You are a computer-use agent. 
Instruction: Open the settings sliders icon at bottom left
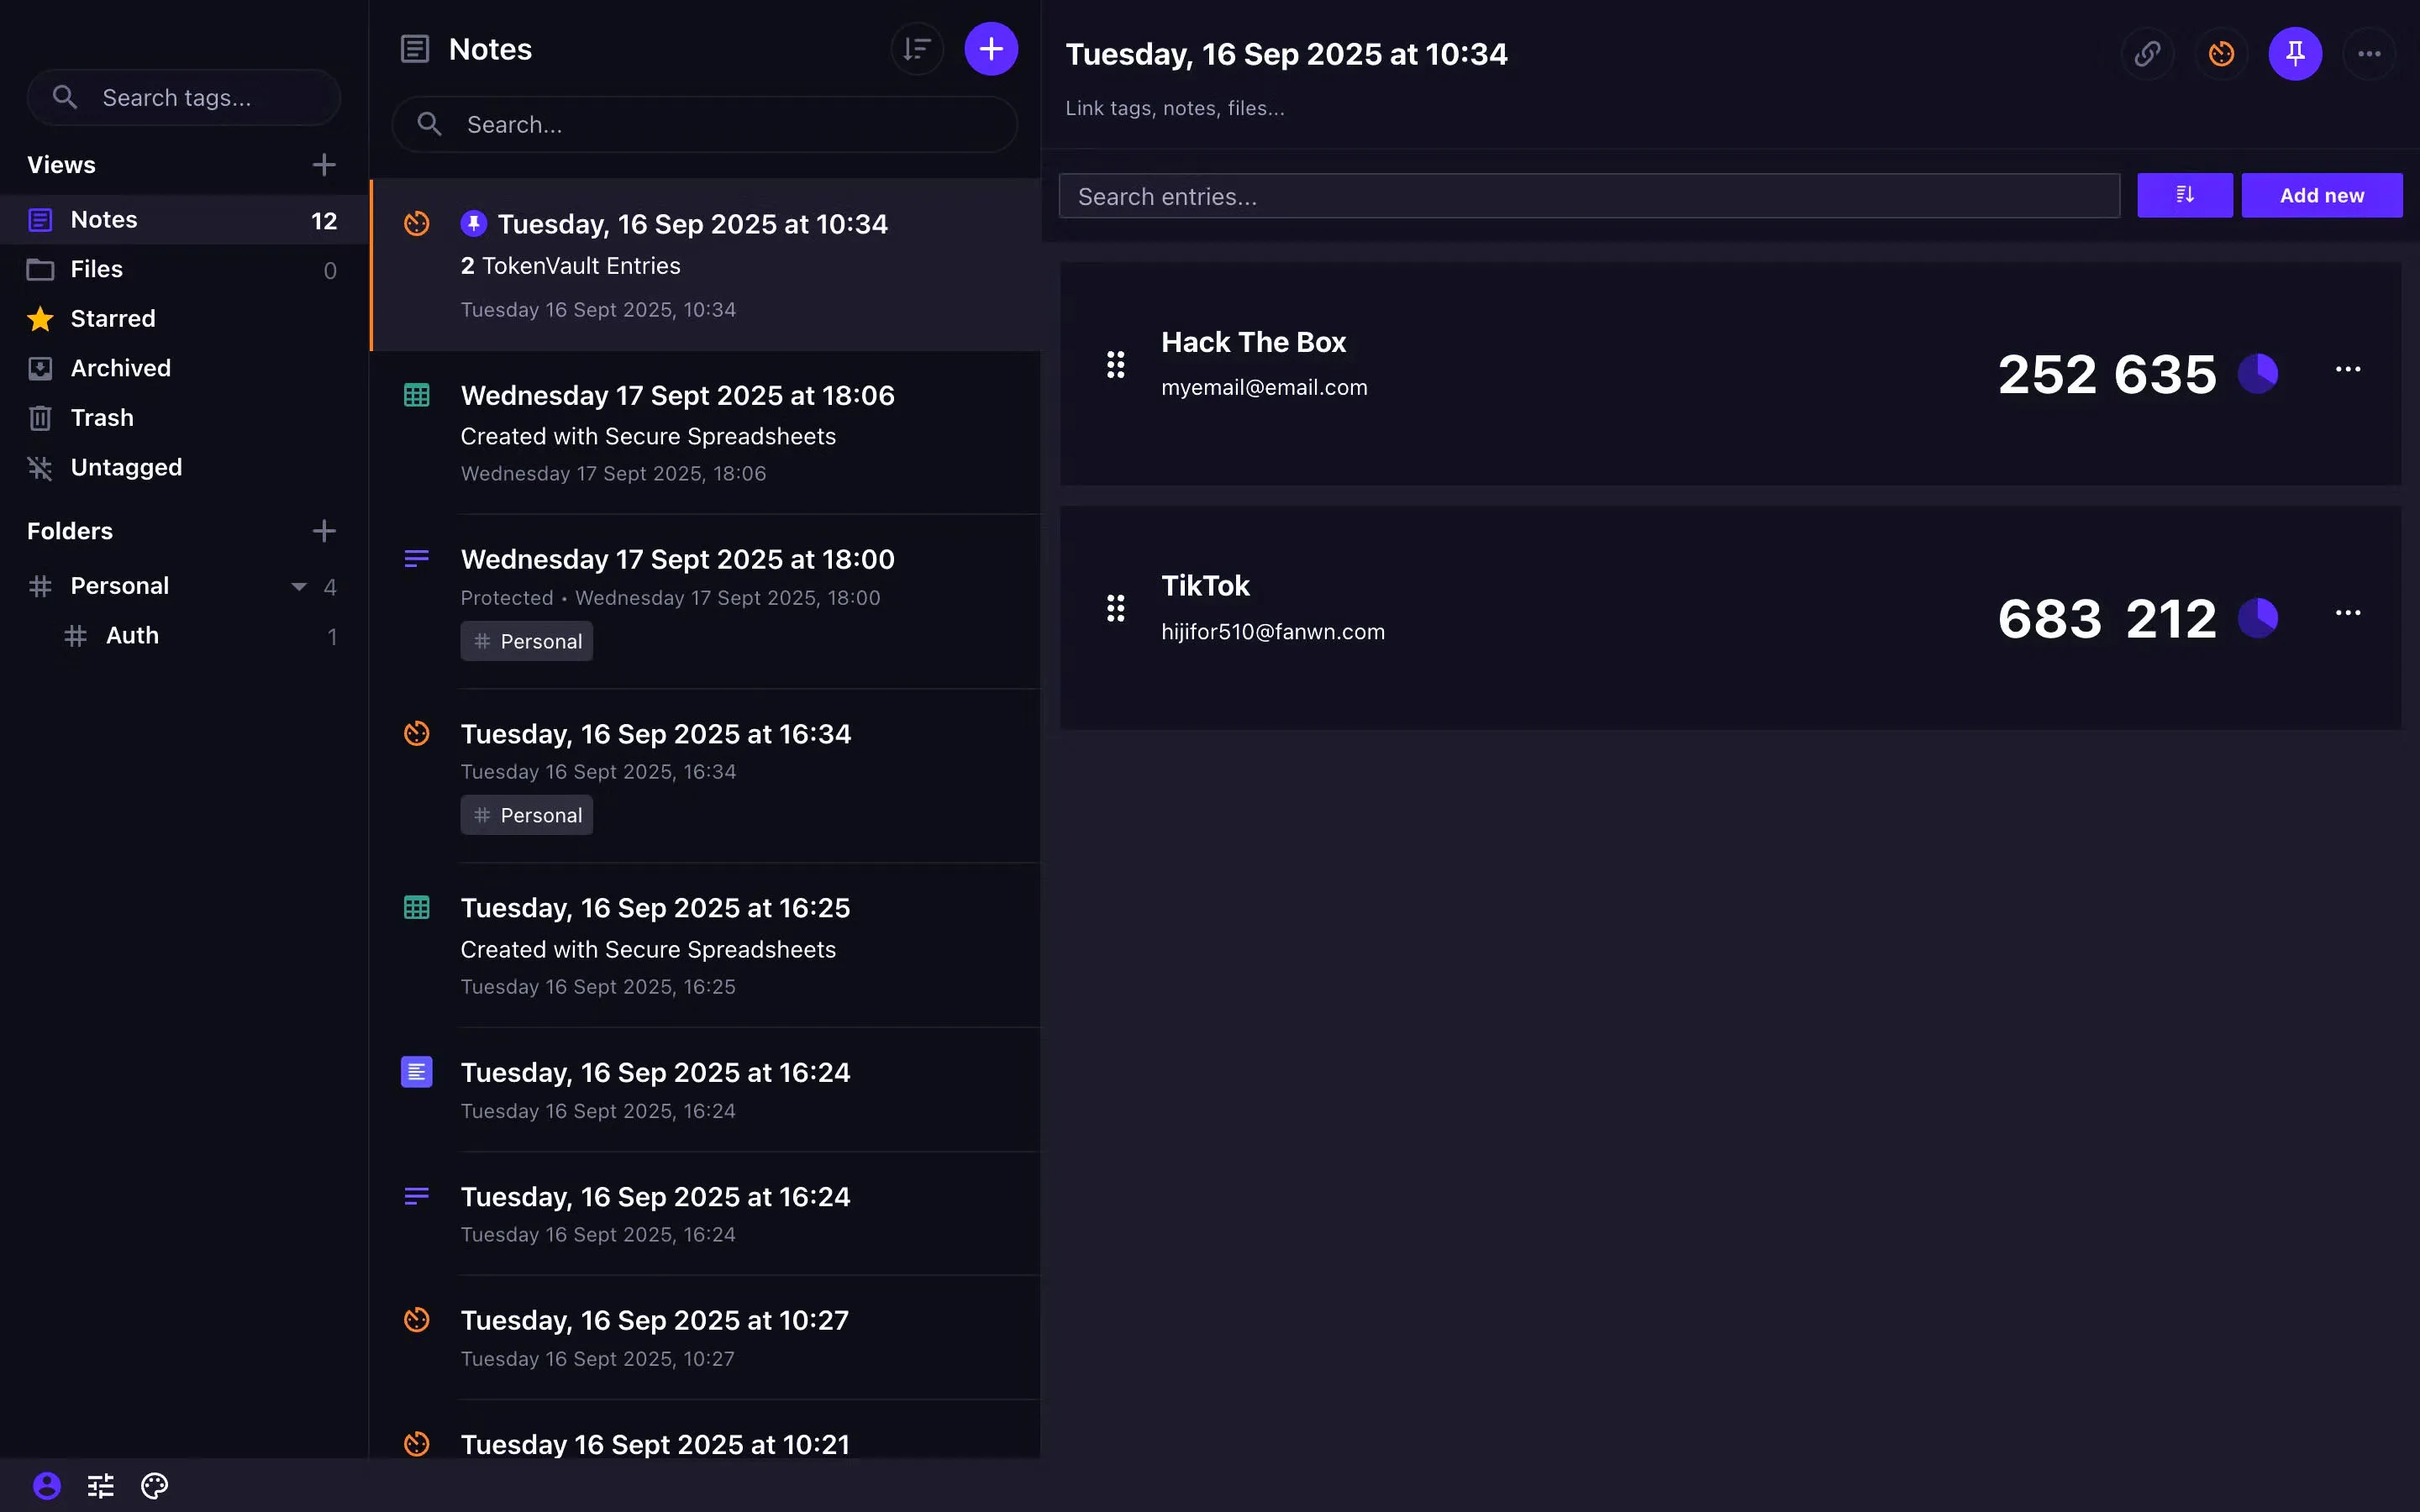(100, 1486)
